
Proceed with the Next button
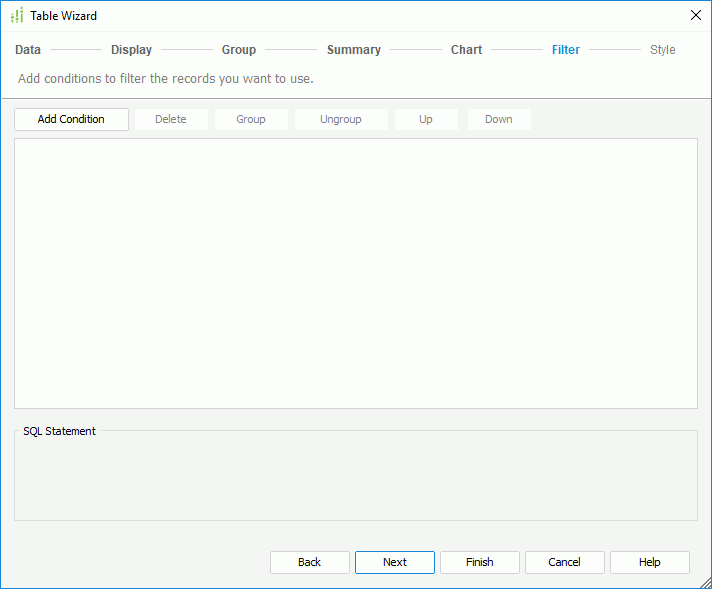click(x=395, y=562)
